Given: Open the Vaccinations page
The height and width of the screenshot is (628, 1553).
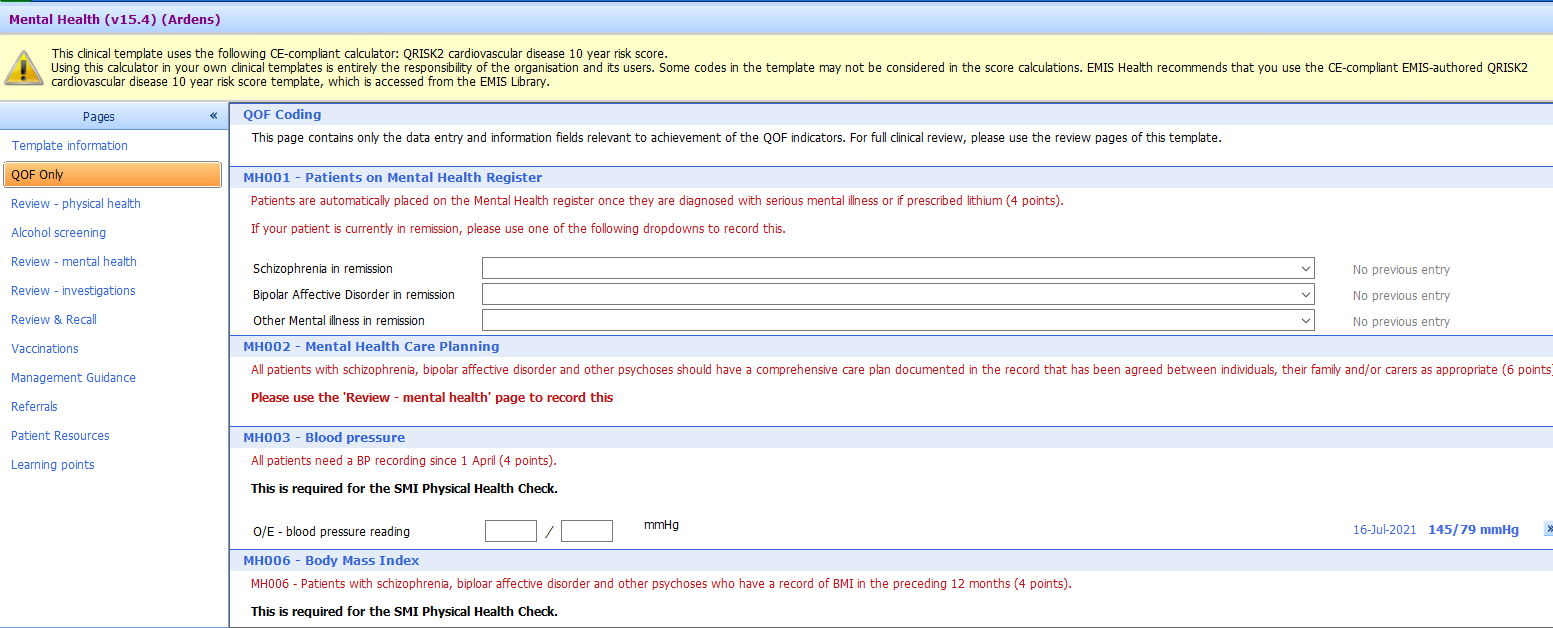Looking at the screenshot, I should [44, 348].
